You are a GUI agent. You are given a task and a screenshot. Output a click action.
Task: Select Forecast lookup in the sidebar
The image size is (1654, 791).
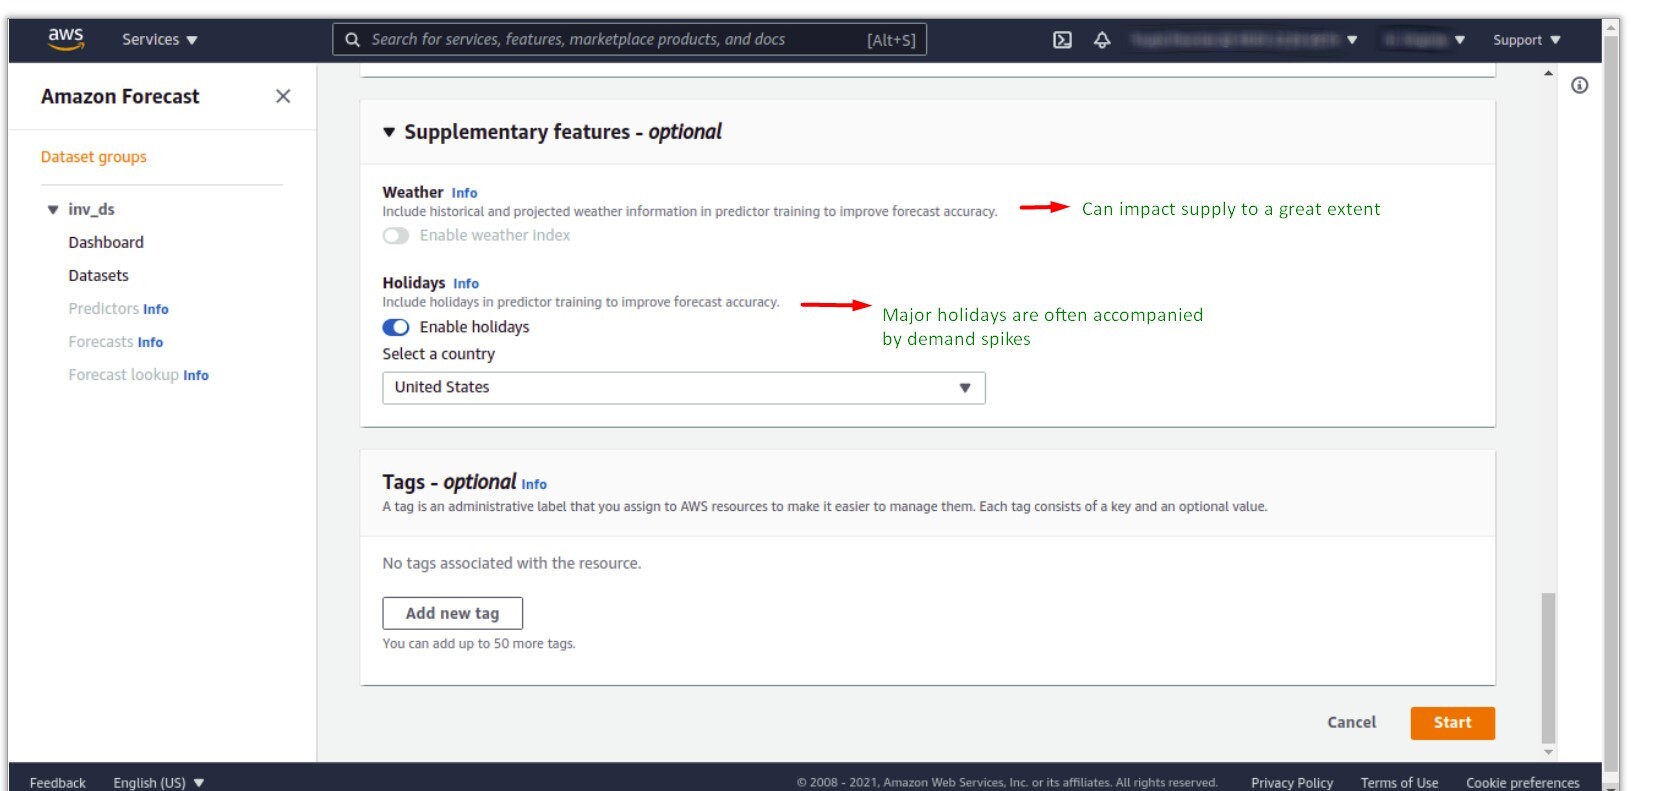click(124, 375)
